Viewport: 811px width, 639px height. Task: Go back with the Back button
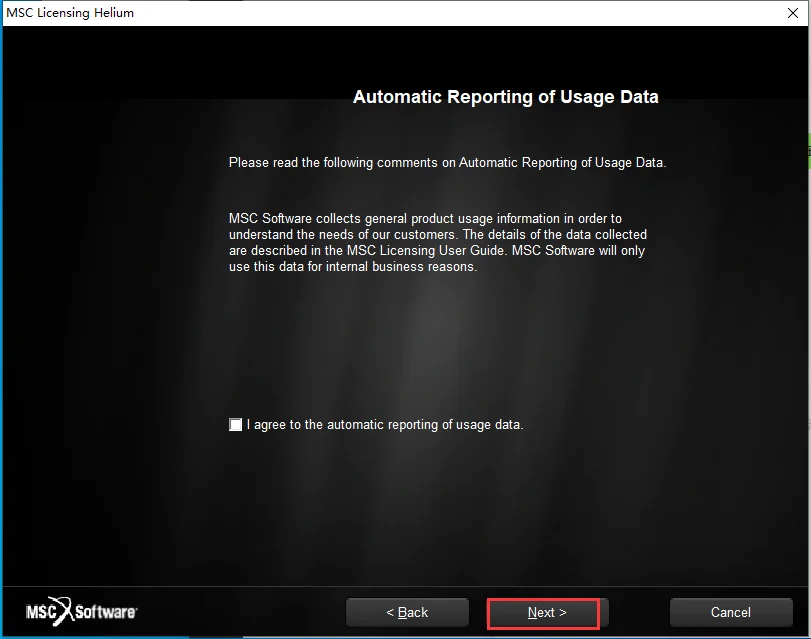[x=407, y=613]
